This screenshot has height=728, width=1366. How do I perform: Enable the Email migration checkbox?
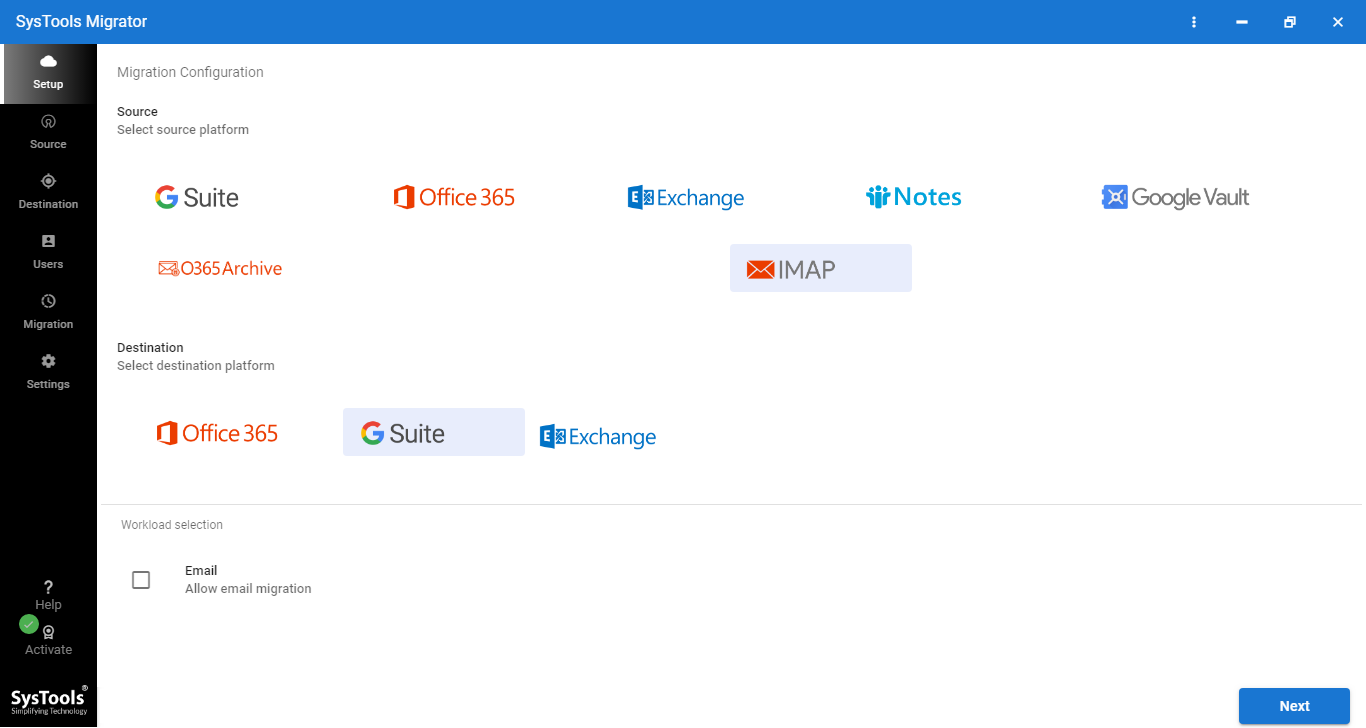(141, 580)
